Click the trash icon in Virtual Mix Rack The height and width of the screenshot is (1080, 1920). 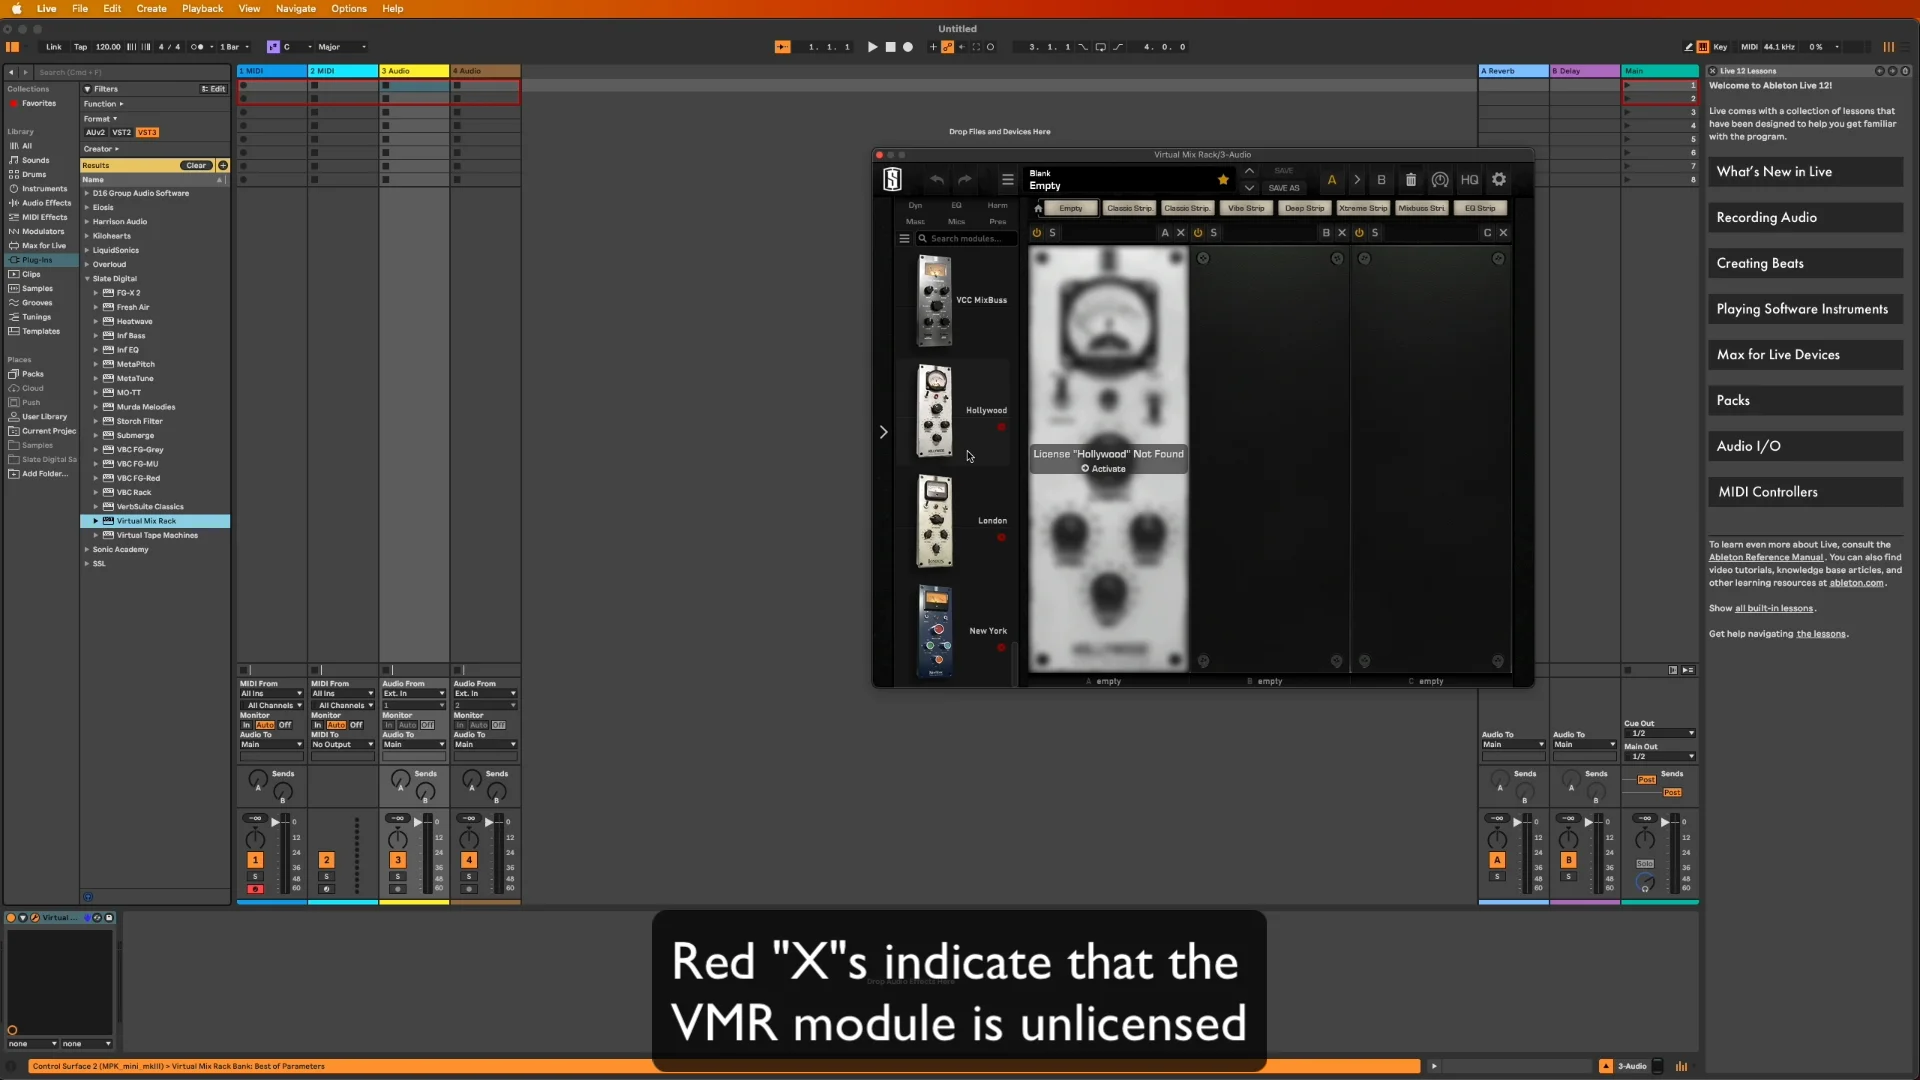[1411, 180]
